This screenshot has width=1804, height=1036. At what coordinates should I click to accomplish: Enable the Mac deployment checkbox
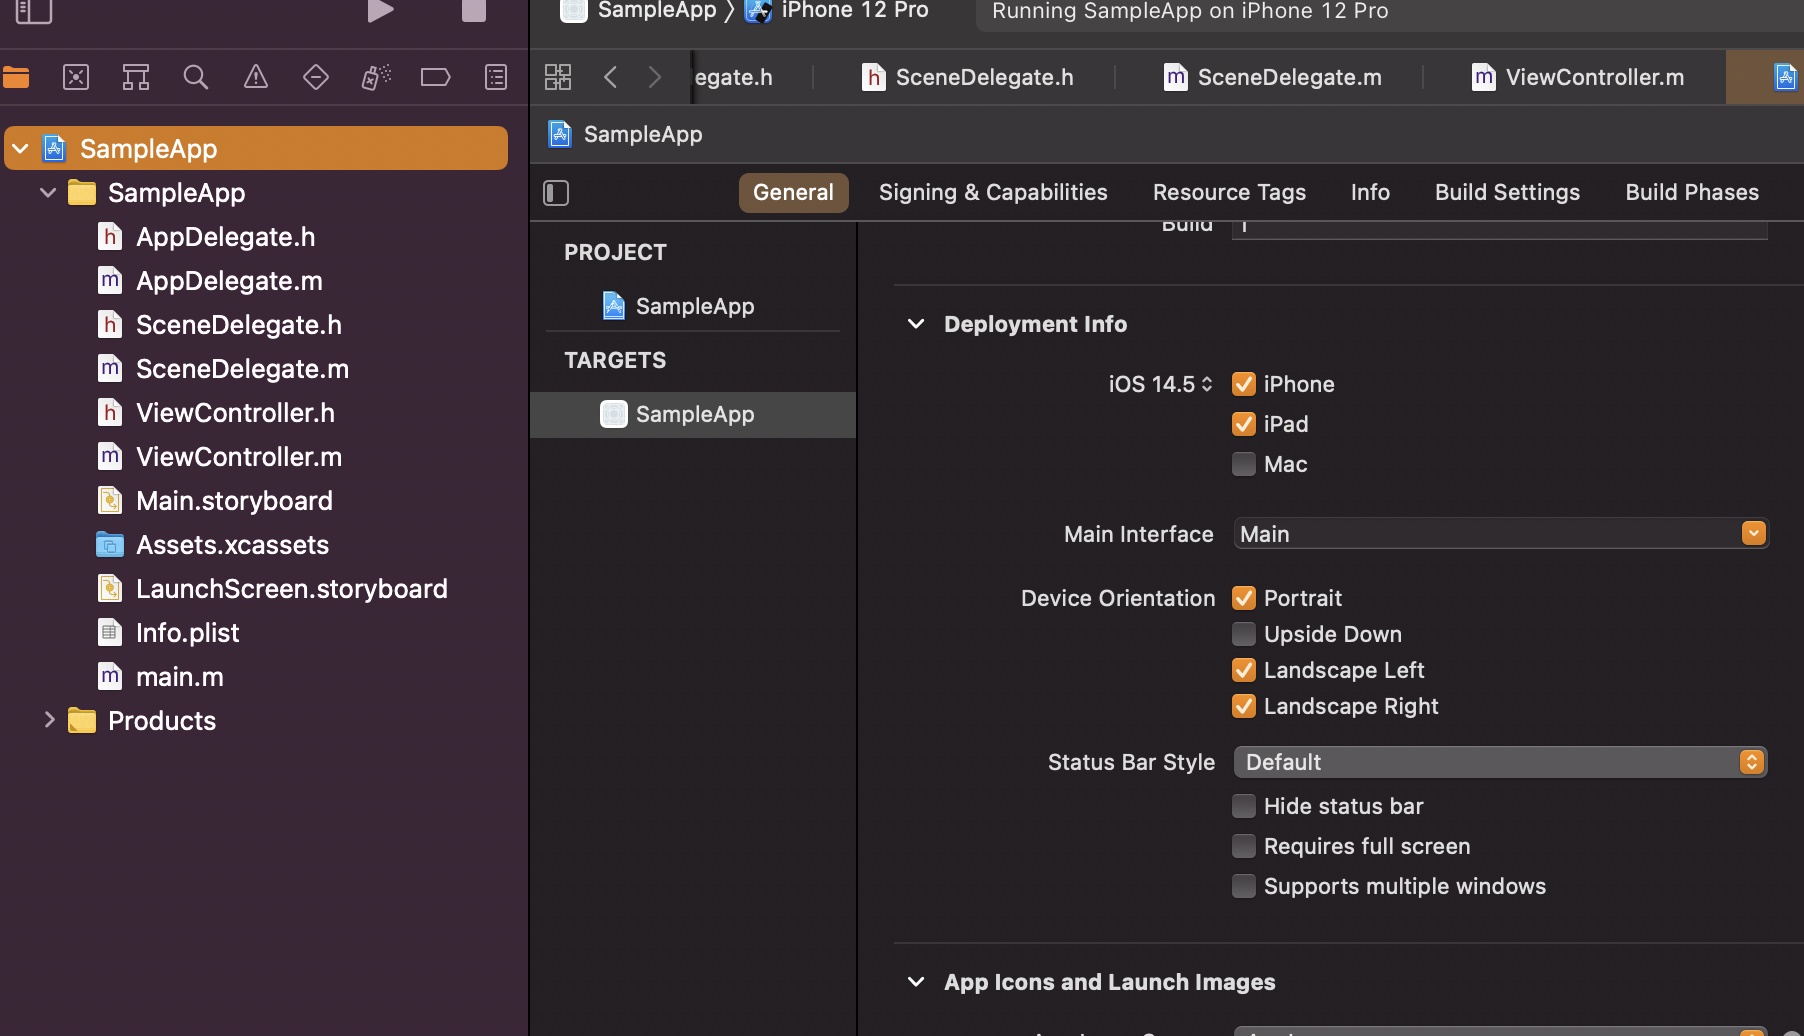pyautogui.click(x=1244, y=464)
